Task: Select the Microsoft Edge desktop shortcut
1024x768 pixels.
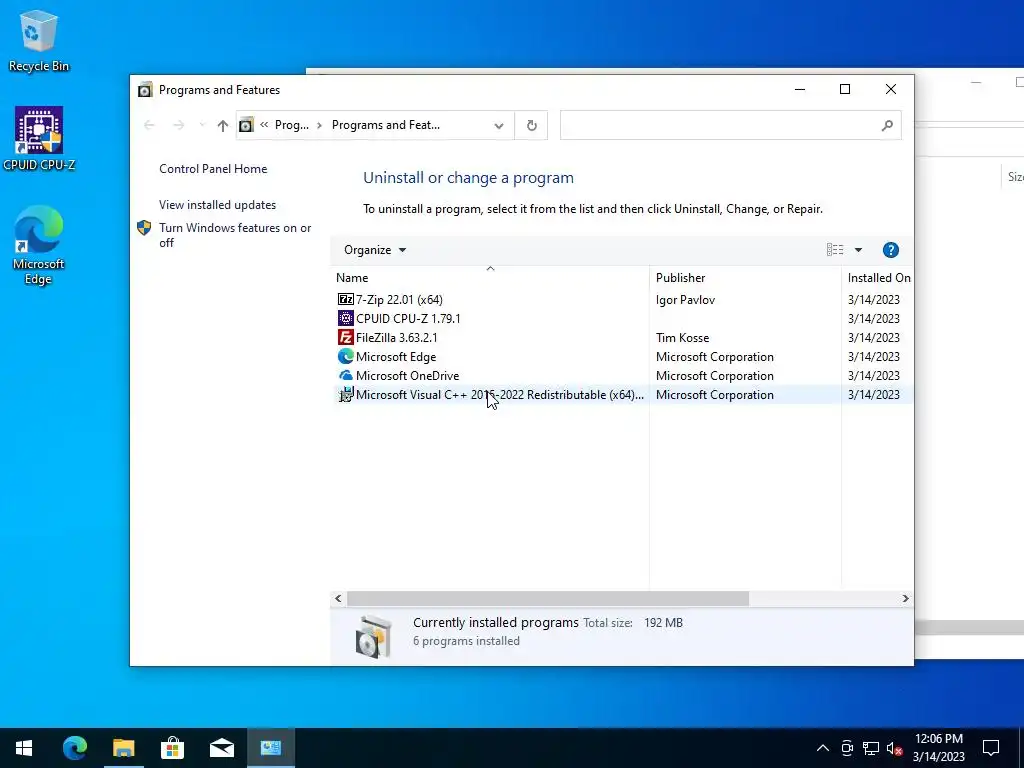Action: click(x=39, y=245)
